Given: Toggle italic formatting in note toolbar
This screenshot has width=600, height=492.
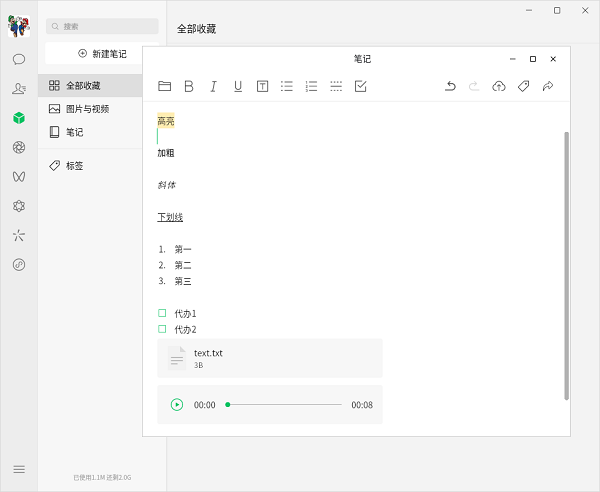Looking at the screenshot, I should click(x=214, y=86).
